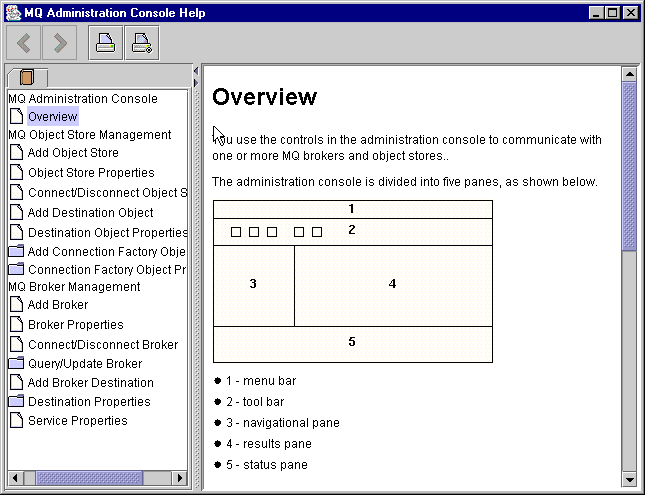Image resolution: width=645 pixels, height=495 pixels.
Task: Go forward with the right arrow button
Action: [60, 43]
